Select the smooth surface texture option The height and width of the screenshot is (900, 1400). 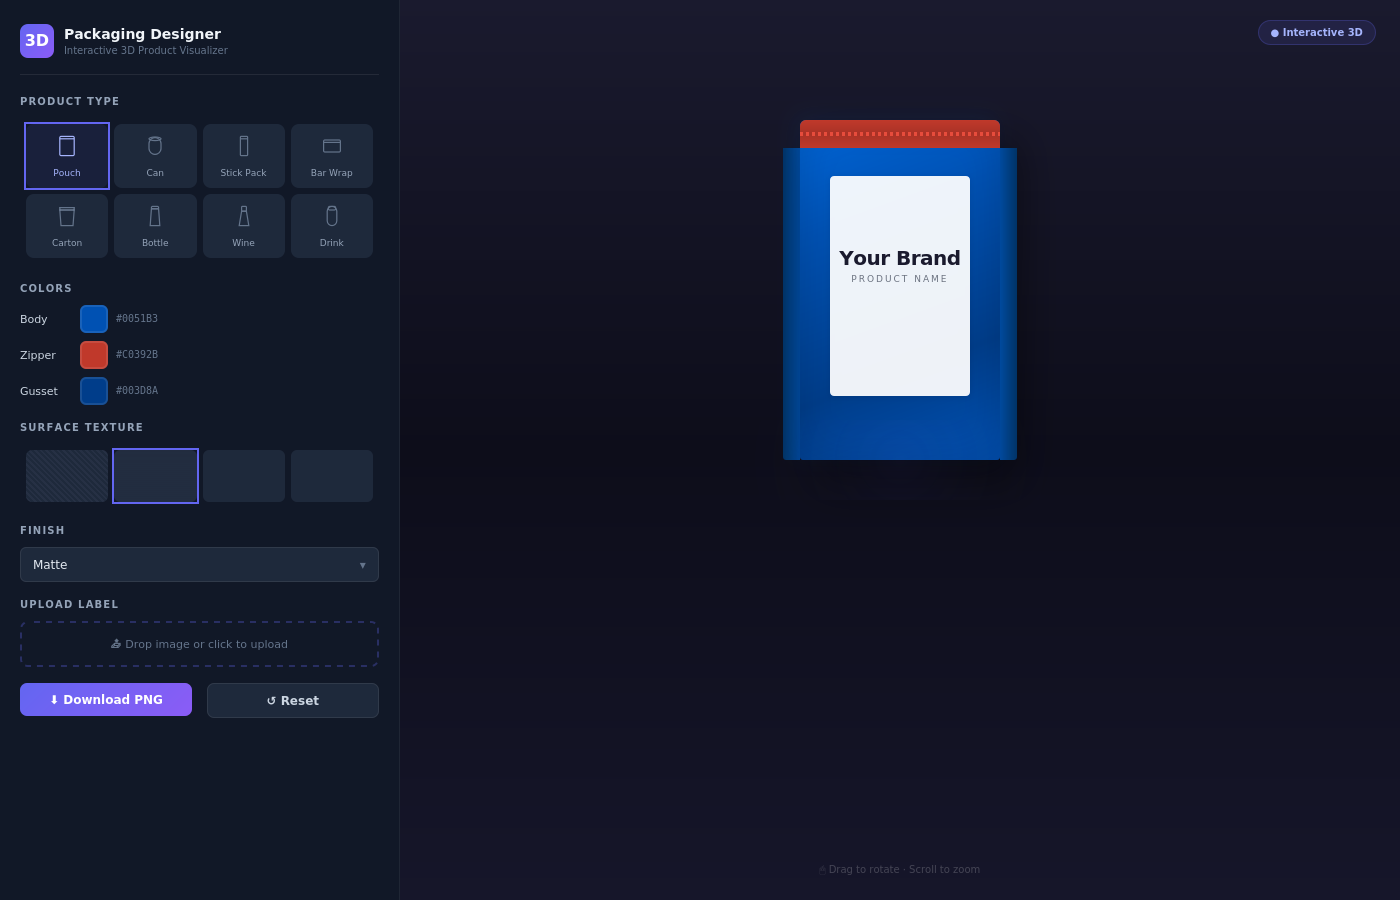[x=155, y=475]
